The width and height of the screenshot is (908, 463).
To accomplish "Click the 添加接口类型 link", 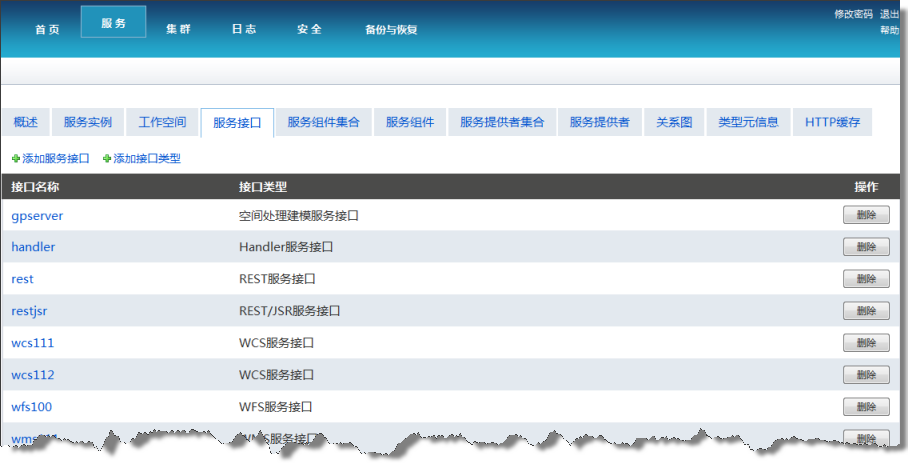I will [147, 159].
